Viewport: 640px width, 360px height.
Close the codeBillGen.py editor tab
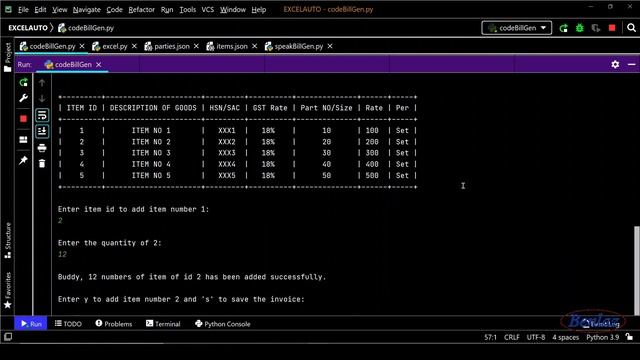[82, 46]
